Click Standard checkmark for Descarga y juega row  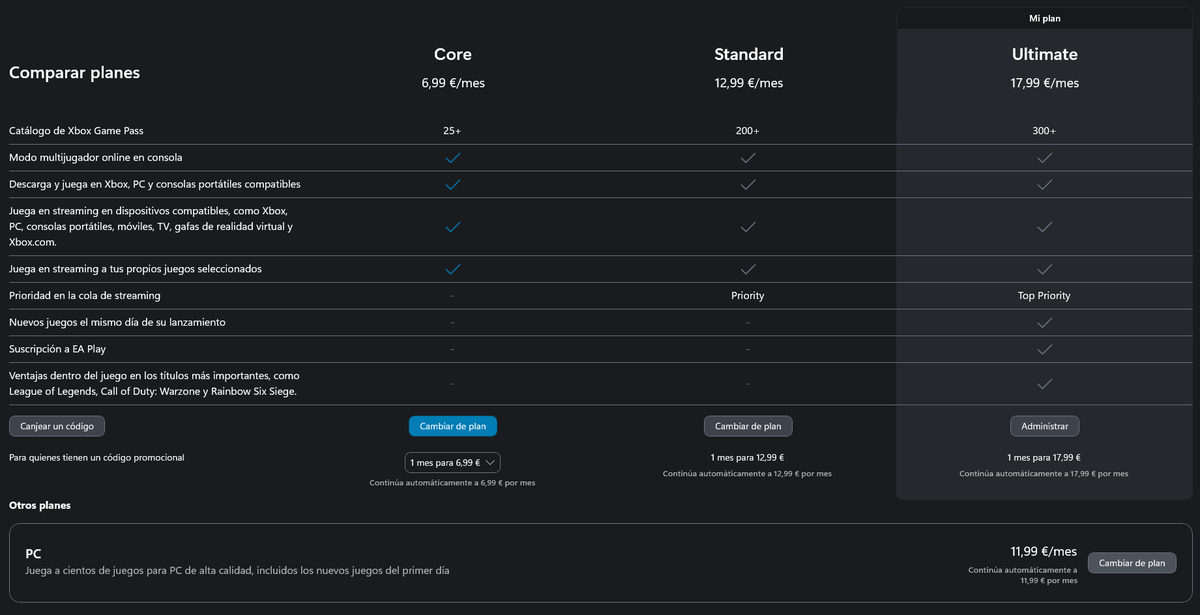[748, 185]
